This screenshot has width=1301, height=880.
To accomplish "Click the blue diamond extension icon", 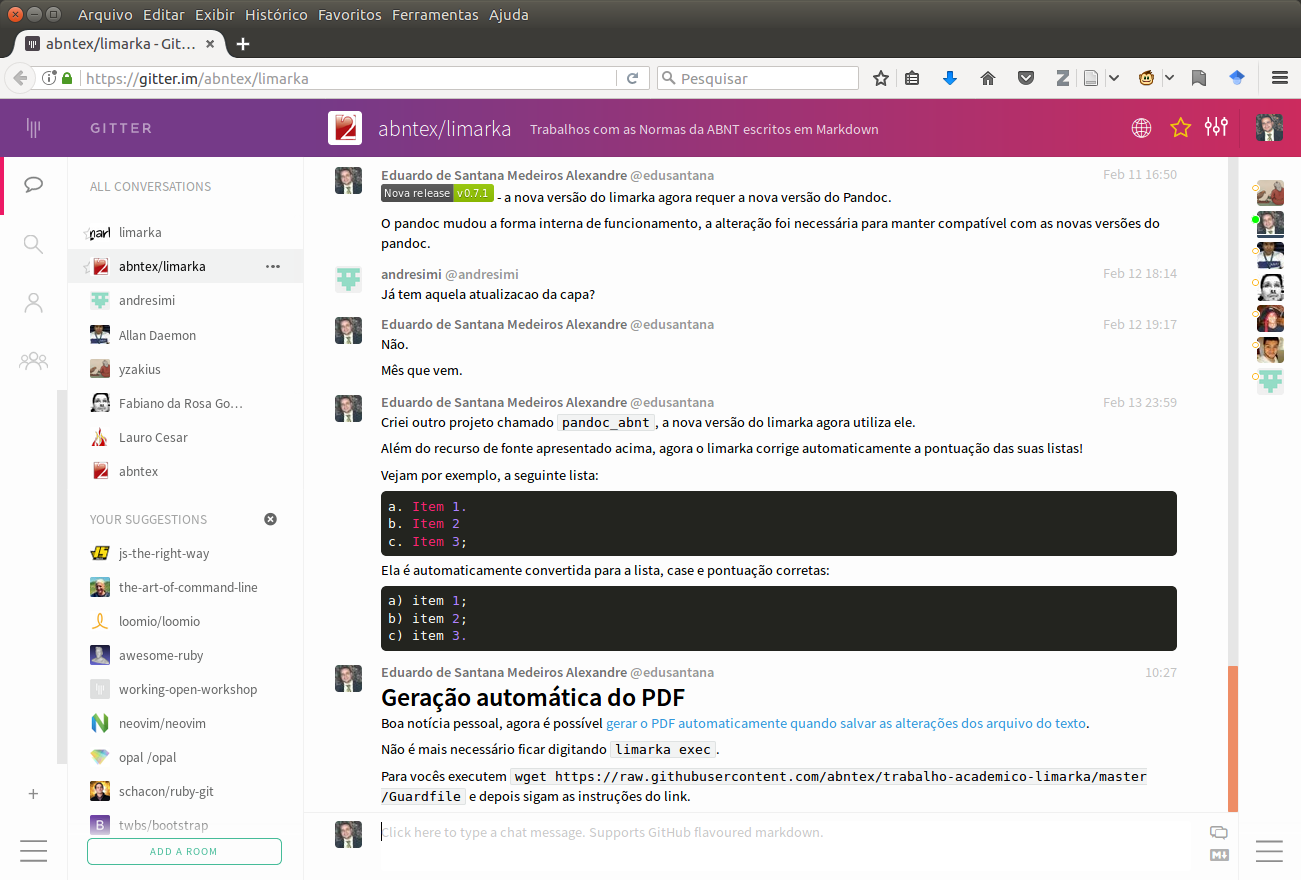I will (1237, 78).
